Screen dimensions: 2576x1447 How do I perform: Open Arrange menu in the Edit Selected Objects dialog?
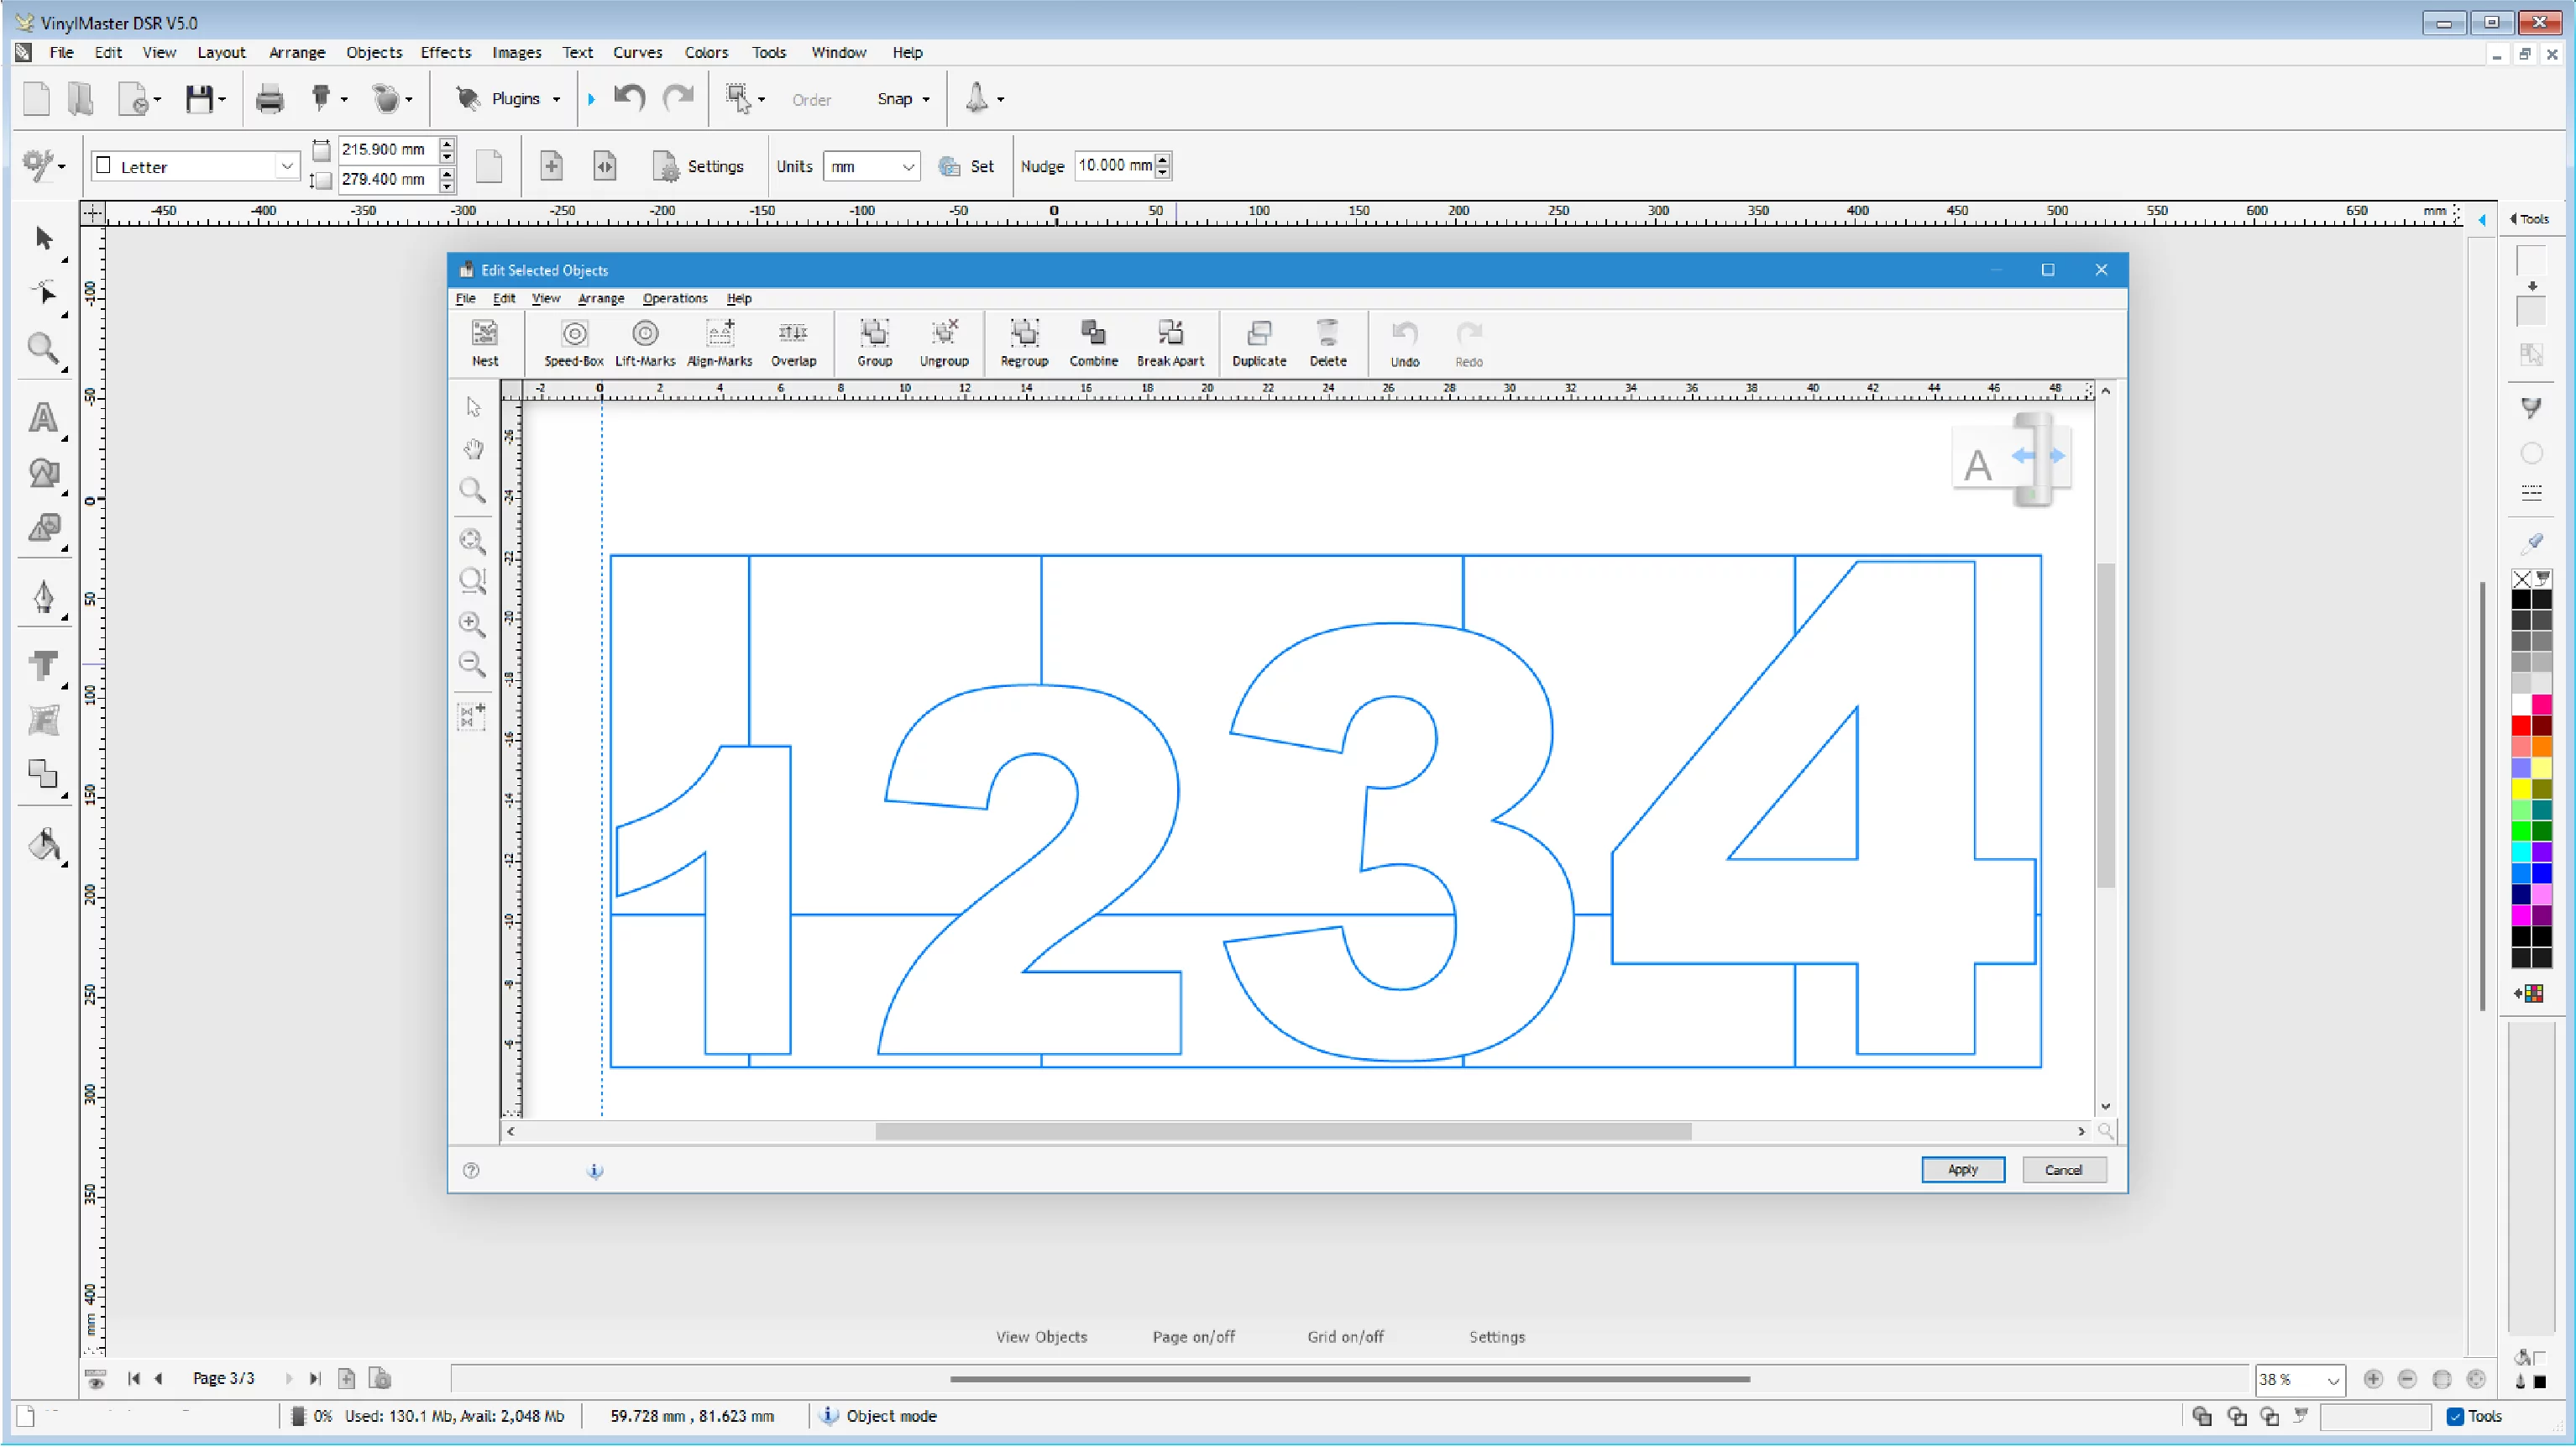[x=601, y=298]
